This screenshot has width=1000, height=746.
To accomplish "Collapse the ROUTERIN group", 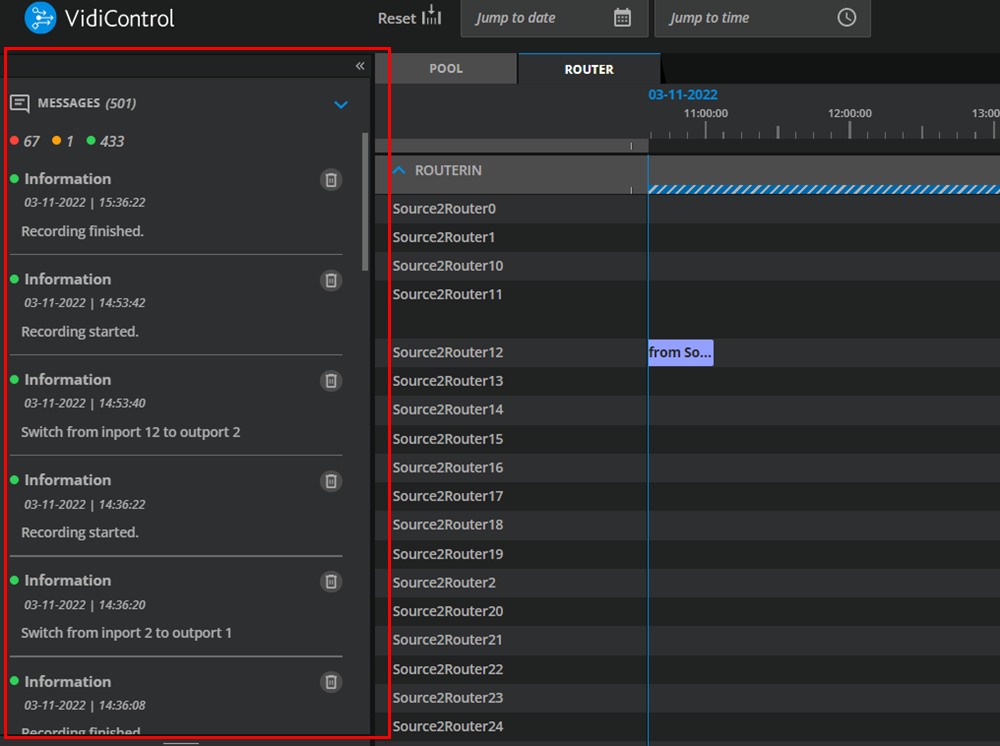I will pos(400,171).
